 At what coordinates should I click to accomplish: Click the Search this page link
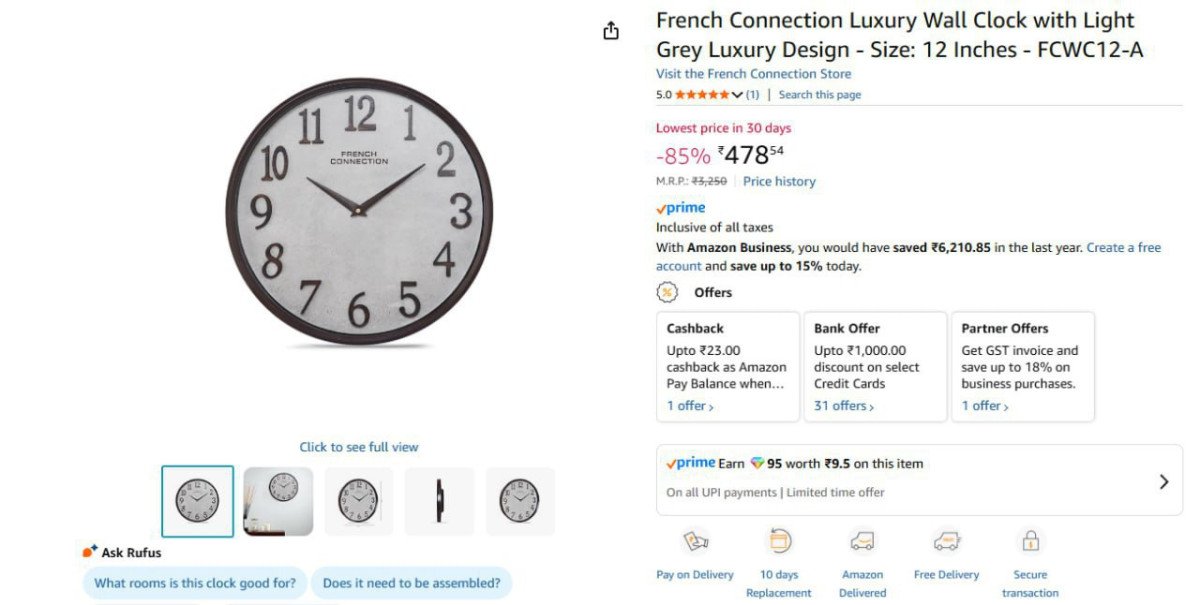click(x=819, y=94)
